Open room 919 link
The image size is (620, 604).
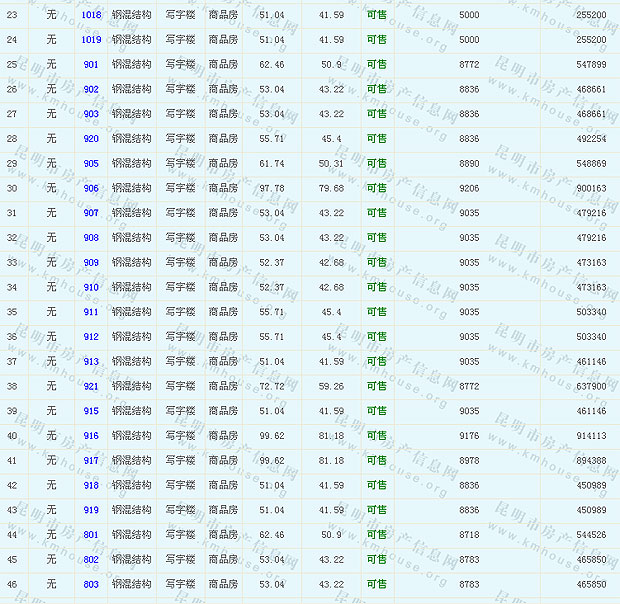click(91, 510)
